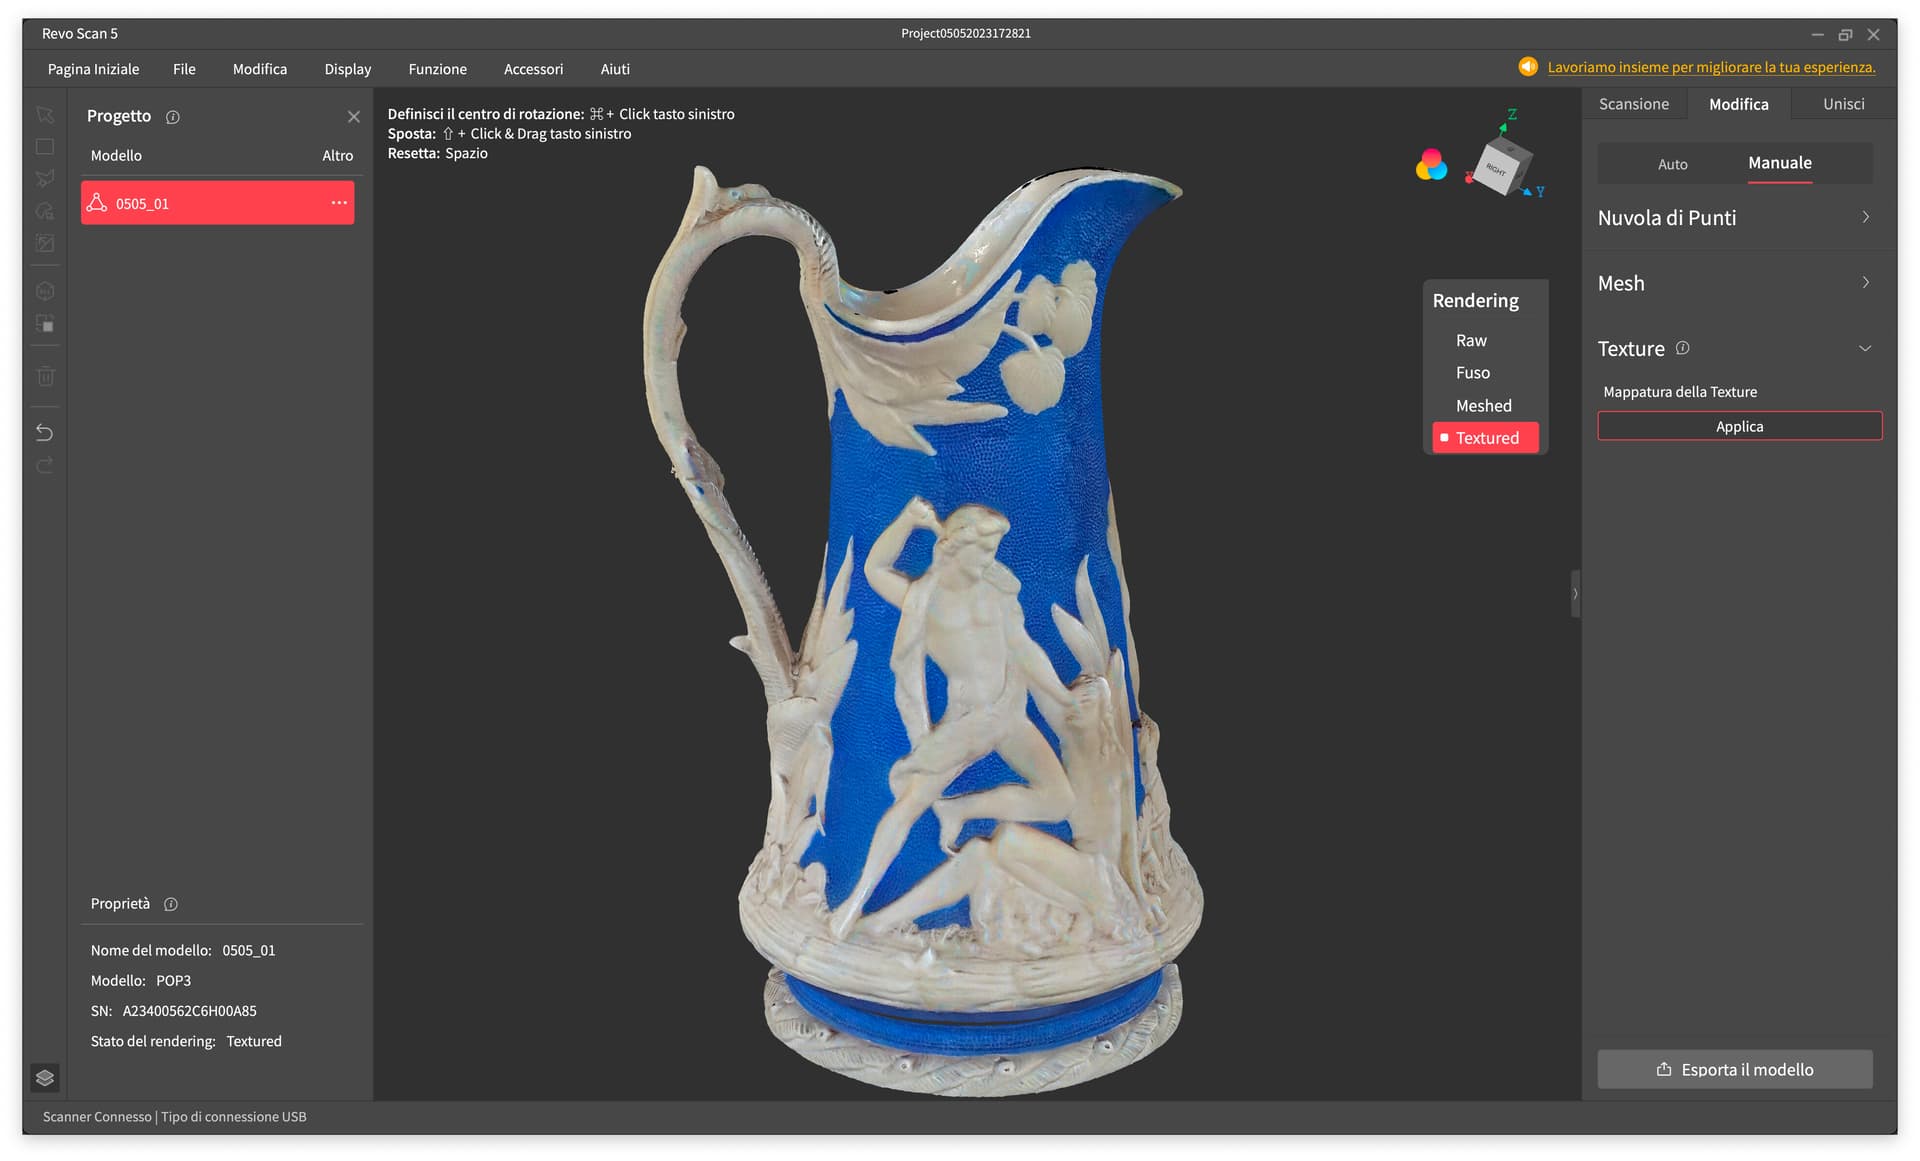Click the redo arrow icon
This screenshot has height=1161, width=1920.
[45, 465]
